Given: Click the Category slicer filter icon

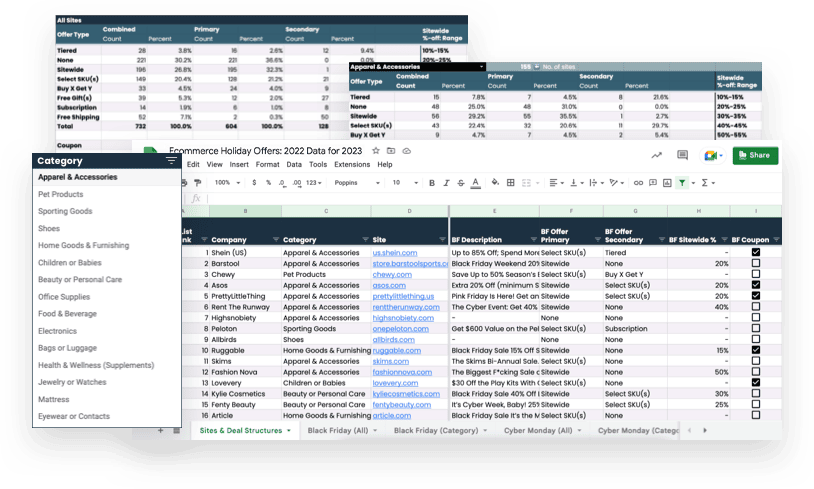Looking at the screenshot, I should tap(171, 160).
